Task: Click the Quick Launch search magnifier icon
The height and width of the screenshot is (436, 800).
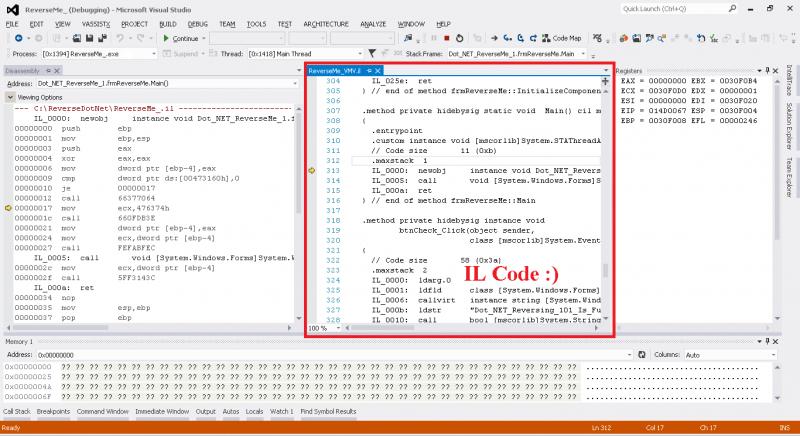Action: (x=732, y=9)
